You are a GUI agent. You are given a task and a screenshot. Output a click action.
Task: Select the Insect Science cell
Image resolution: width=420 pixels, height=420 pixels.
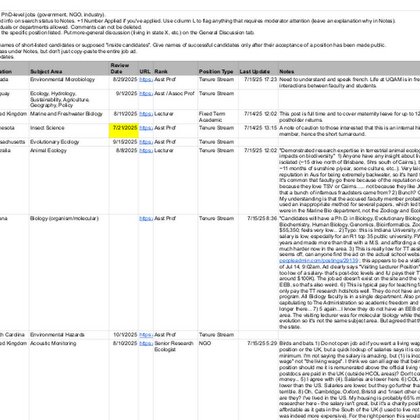pos(69,131)
